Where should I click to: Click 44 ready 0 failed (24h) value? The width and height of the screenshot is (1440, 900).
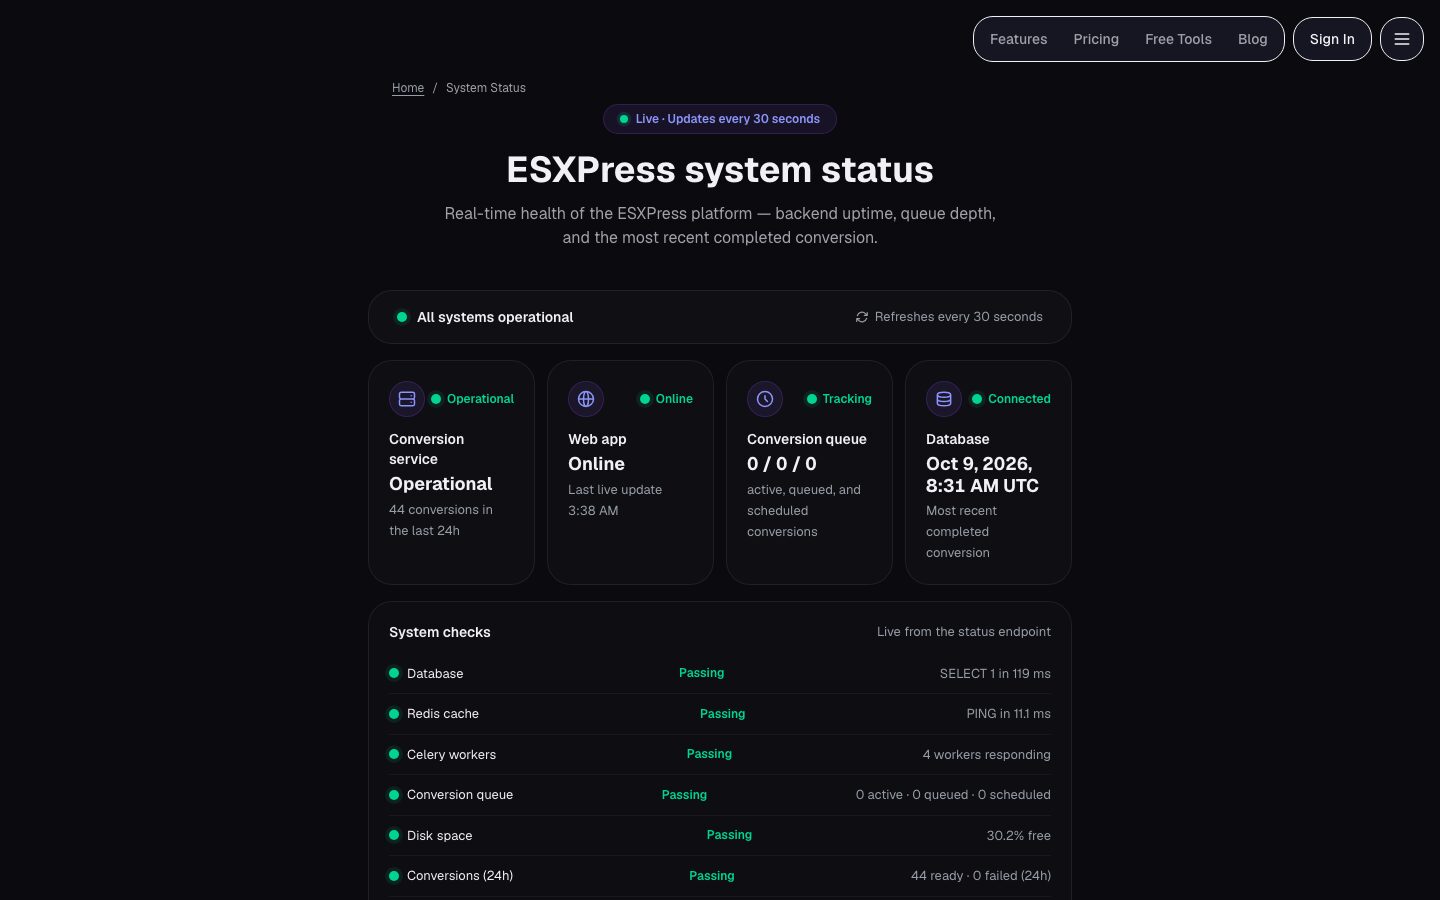tap(981, 876)
